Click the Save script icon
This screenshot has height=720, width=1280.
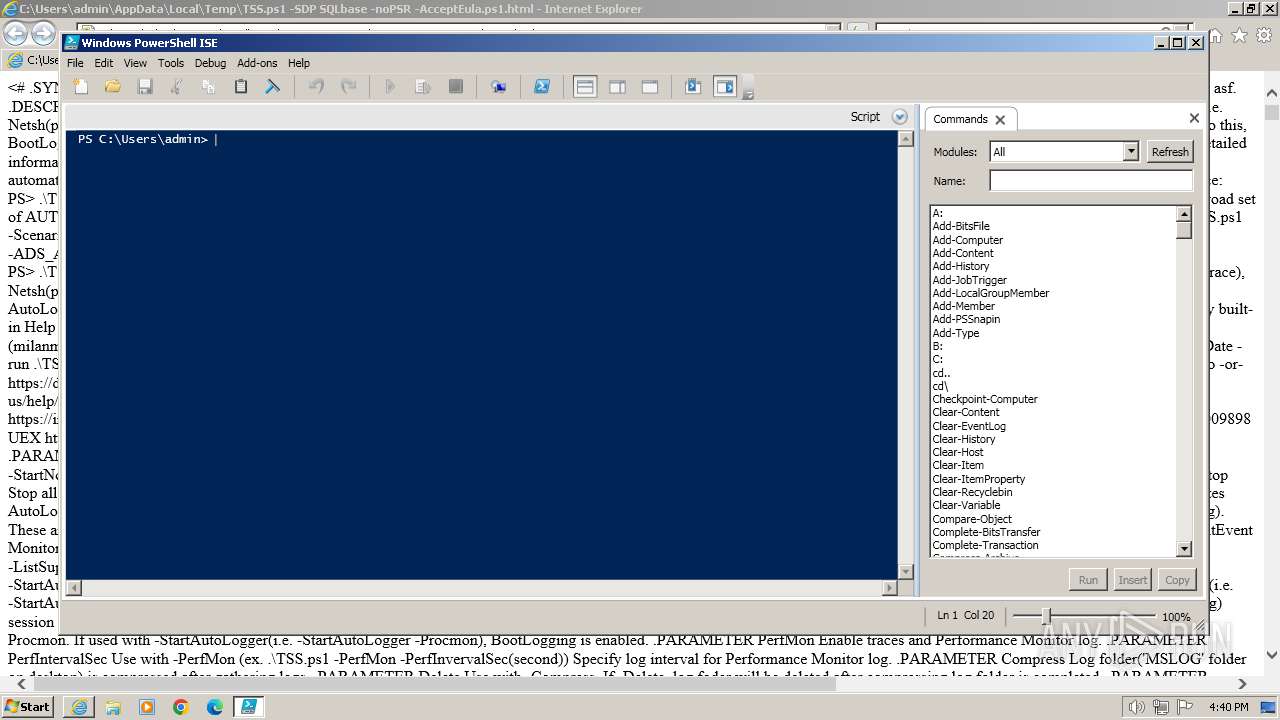point(145,87)
